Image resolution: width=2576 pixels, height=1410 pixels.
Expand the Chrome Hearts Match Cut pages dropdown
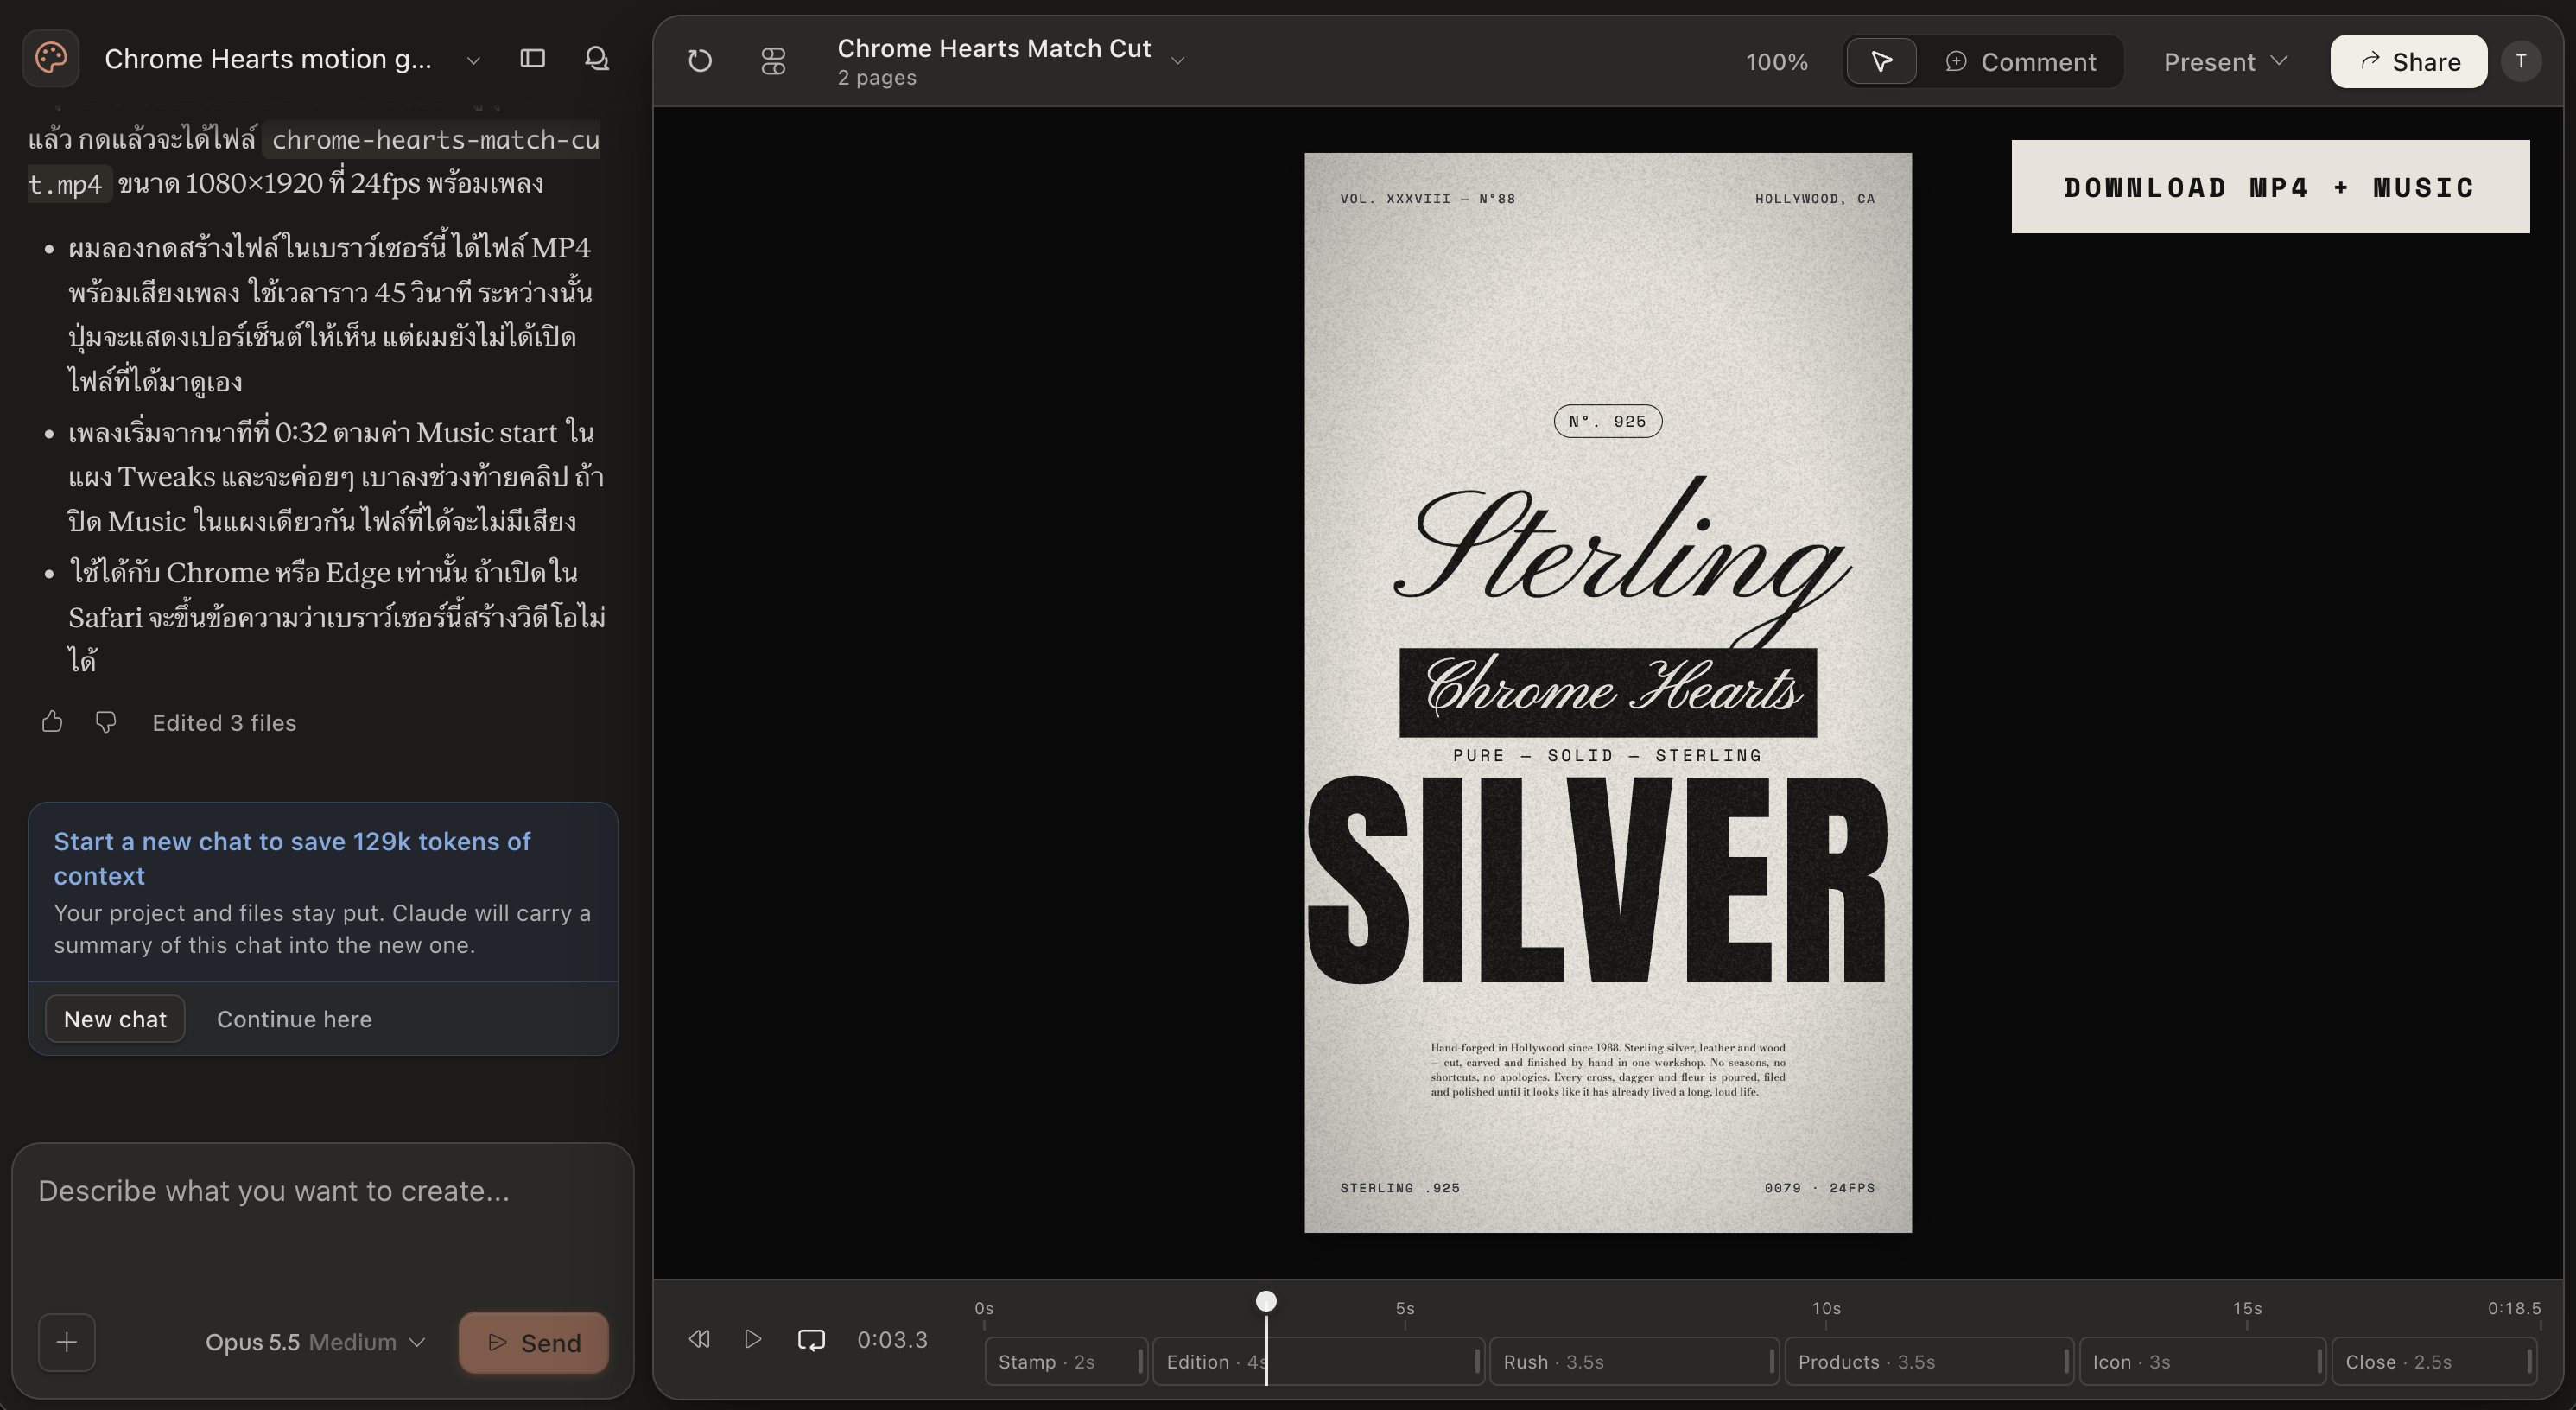1177,61
